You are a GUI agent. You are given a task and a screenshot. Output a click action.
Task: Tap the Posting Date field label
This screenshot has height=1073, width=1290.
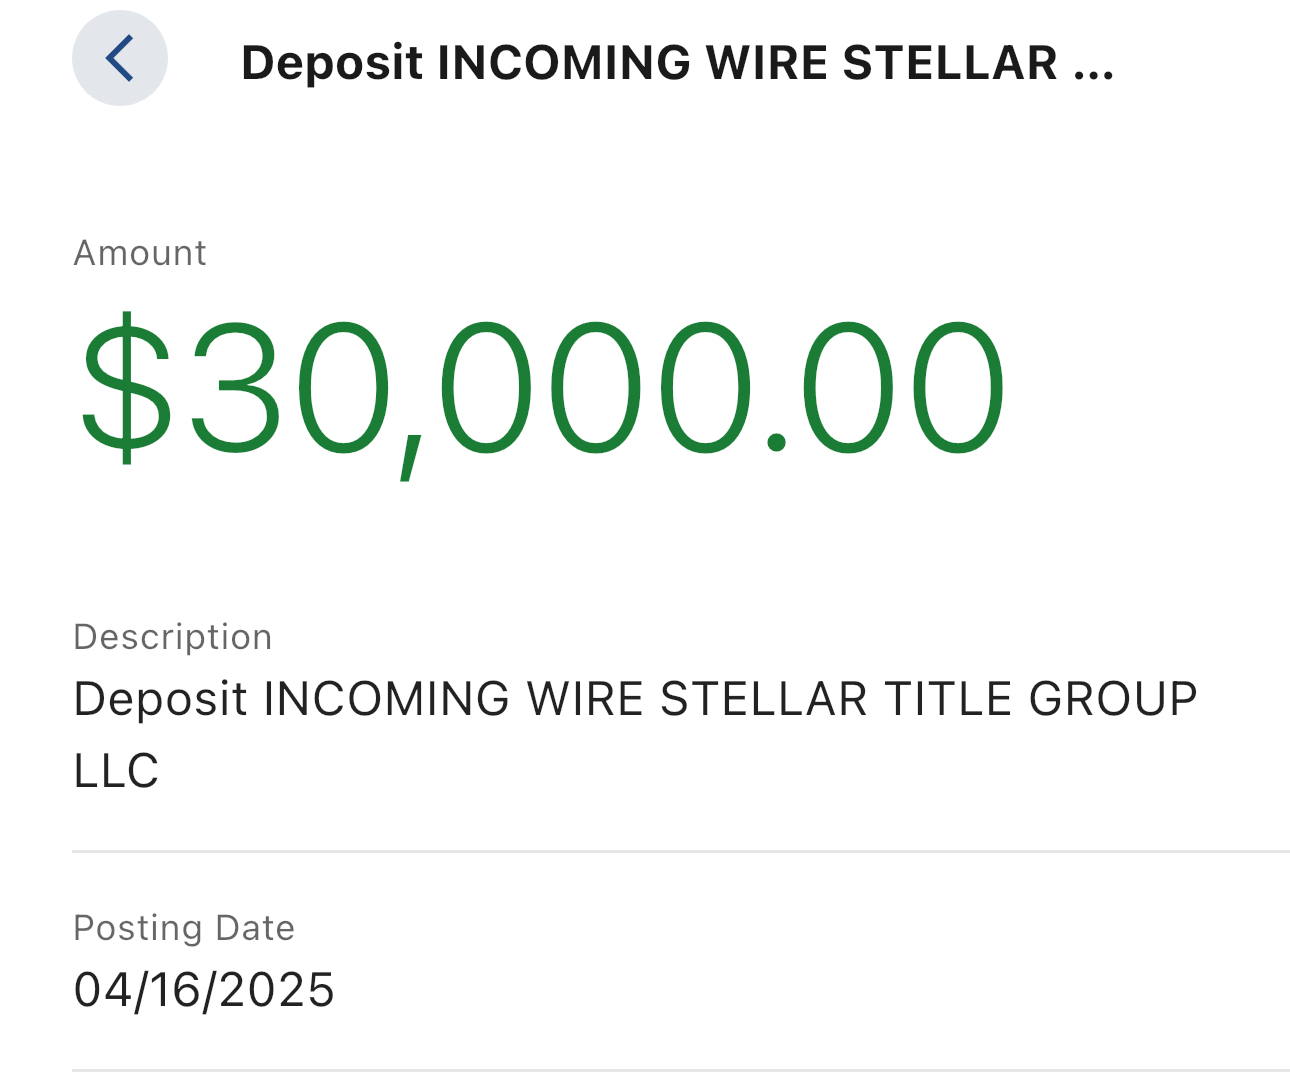coord(184,928)
